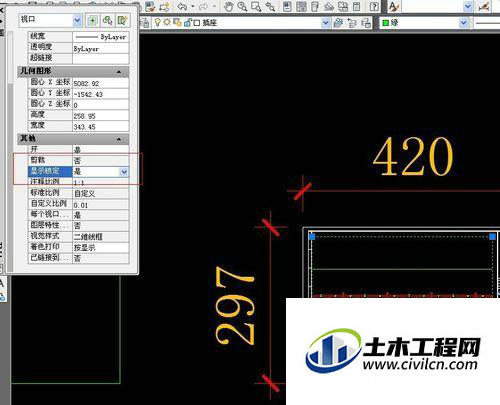
Task: Select the 线宽 ByLayer value field
Action: [101, 37]
